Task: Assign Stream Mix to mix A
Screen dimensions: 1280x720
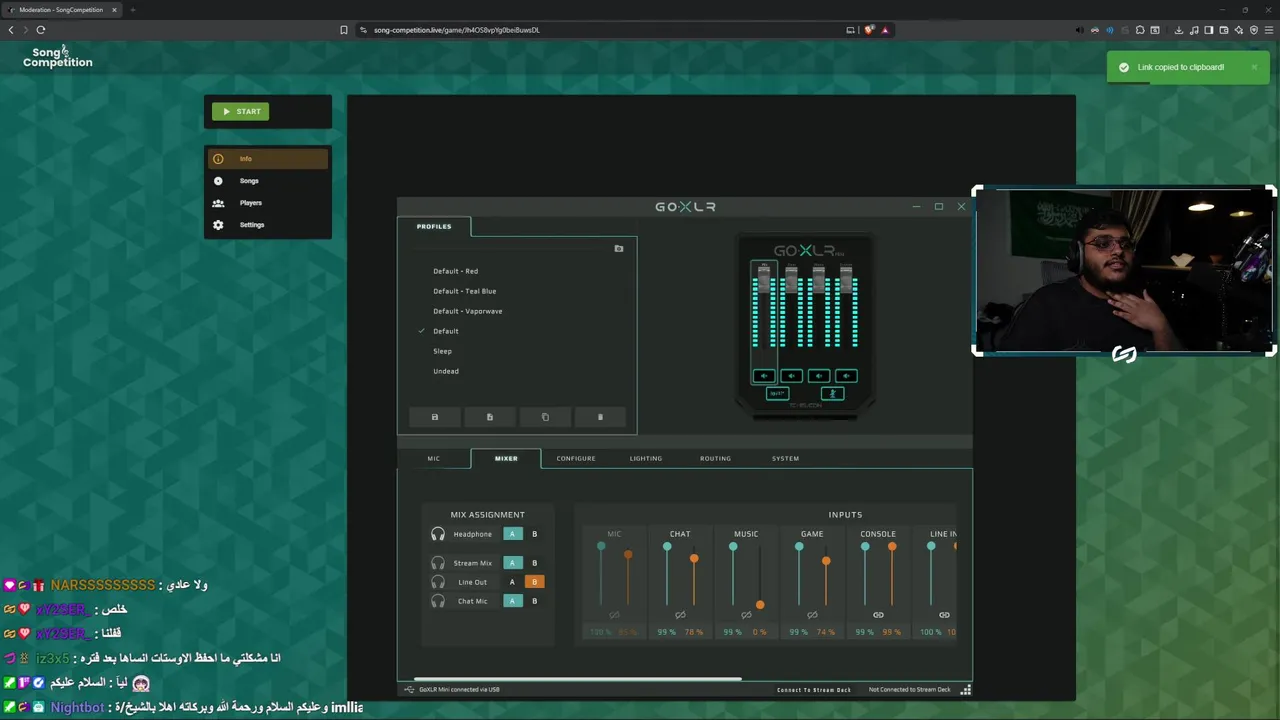Action: click(512, 563)
